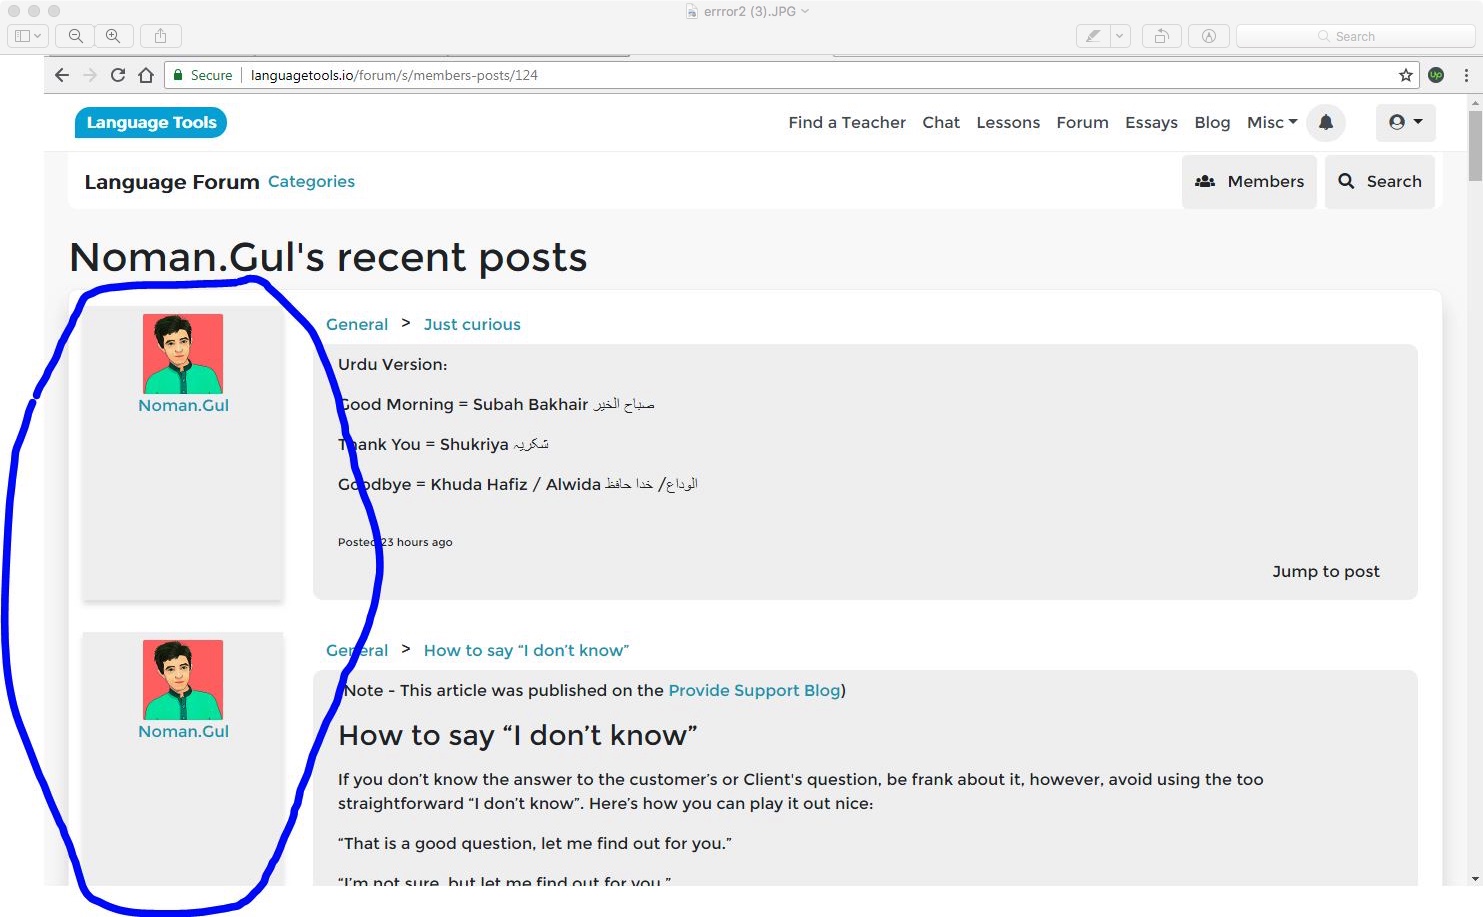Screen dimensions: 1483x917
Task: Click the forum Search button
Action: [1379, 181]
